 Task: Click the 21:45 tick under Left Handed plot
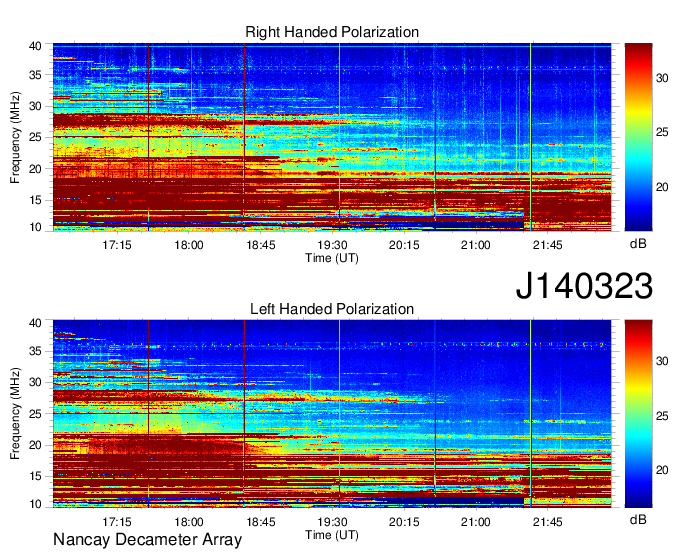[x=547, y=522]
